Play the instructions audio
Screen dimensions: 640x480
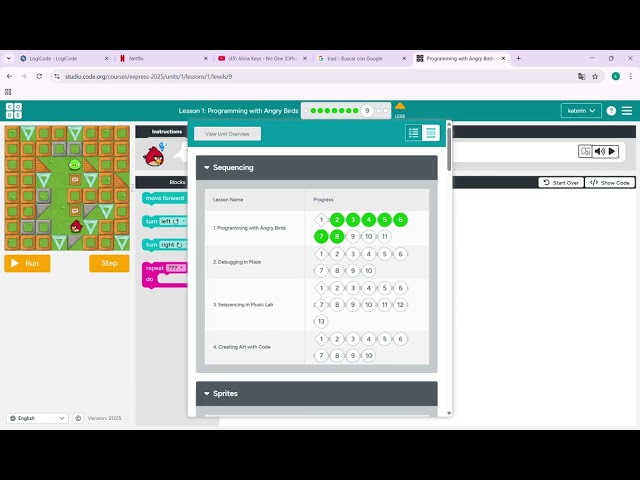(x=612, y=151)
